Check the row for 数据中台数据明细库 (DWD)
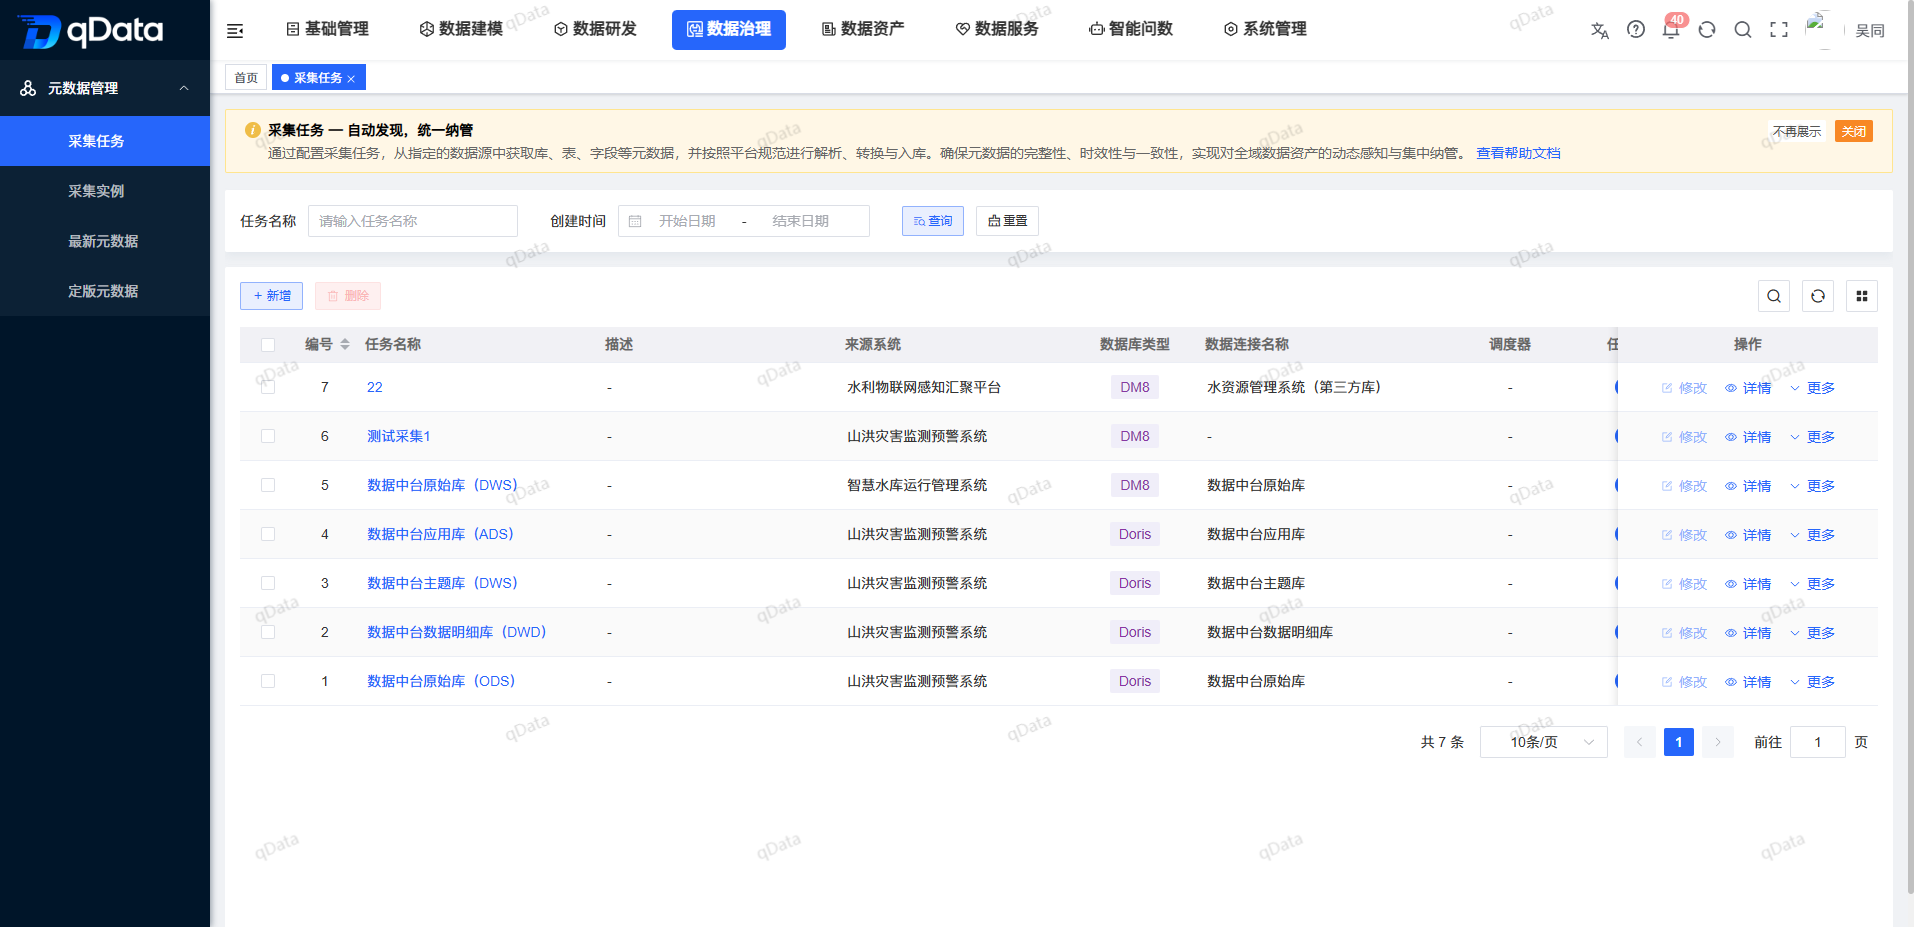This screenshot has height=927, width=1914. (x=268, y=632)
